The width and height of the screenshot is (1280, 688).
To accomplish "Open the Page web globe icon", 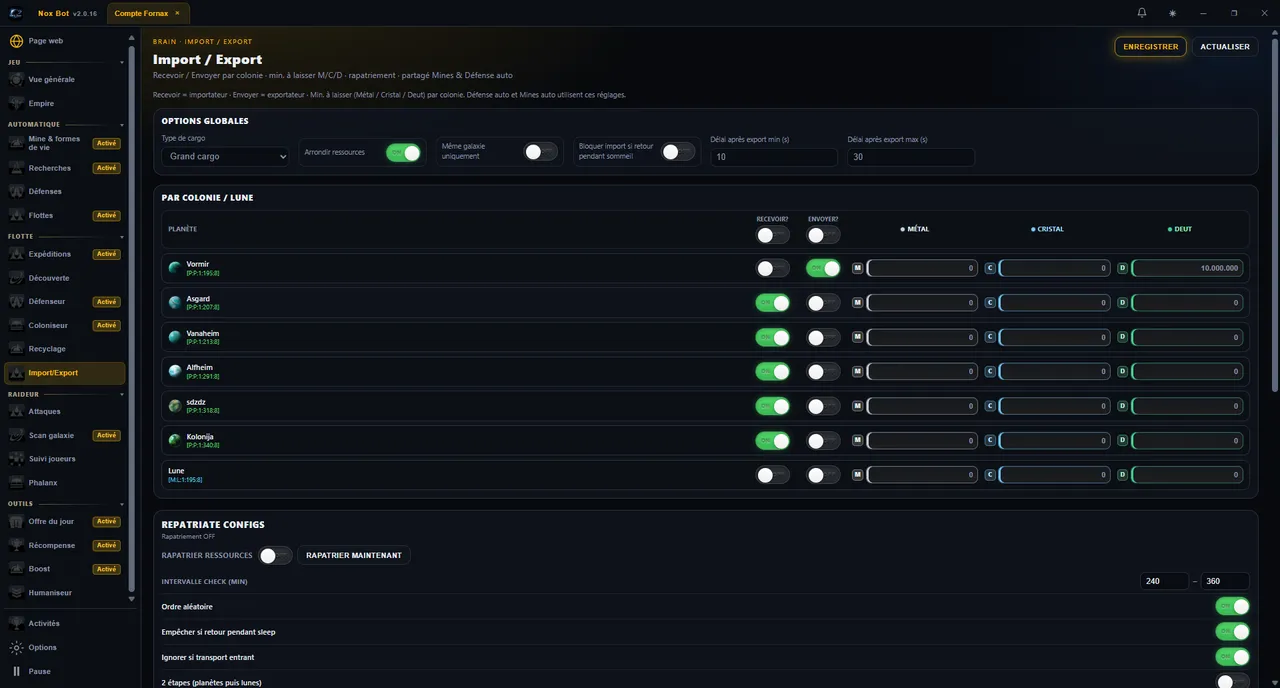I will (16, 41).
